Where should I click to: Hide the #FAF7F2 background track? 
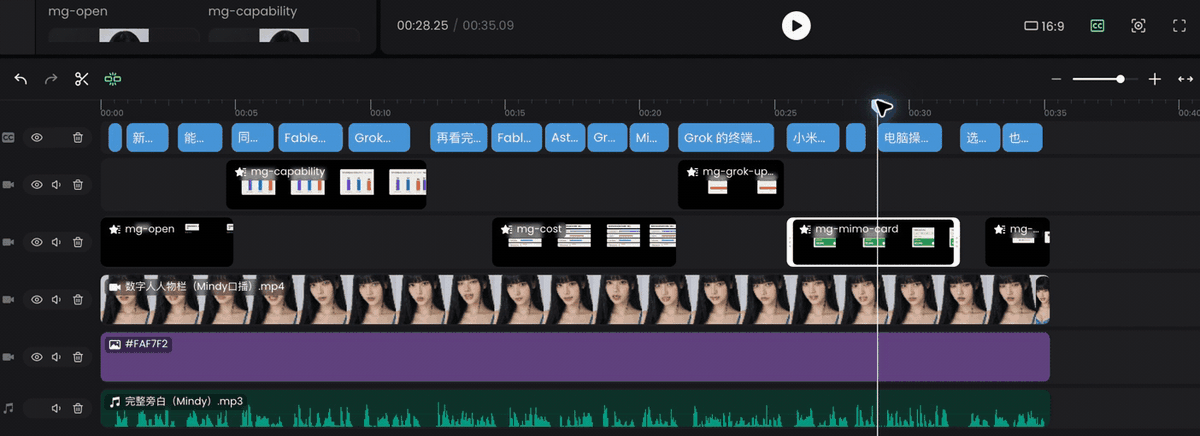tap(37, 357)
